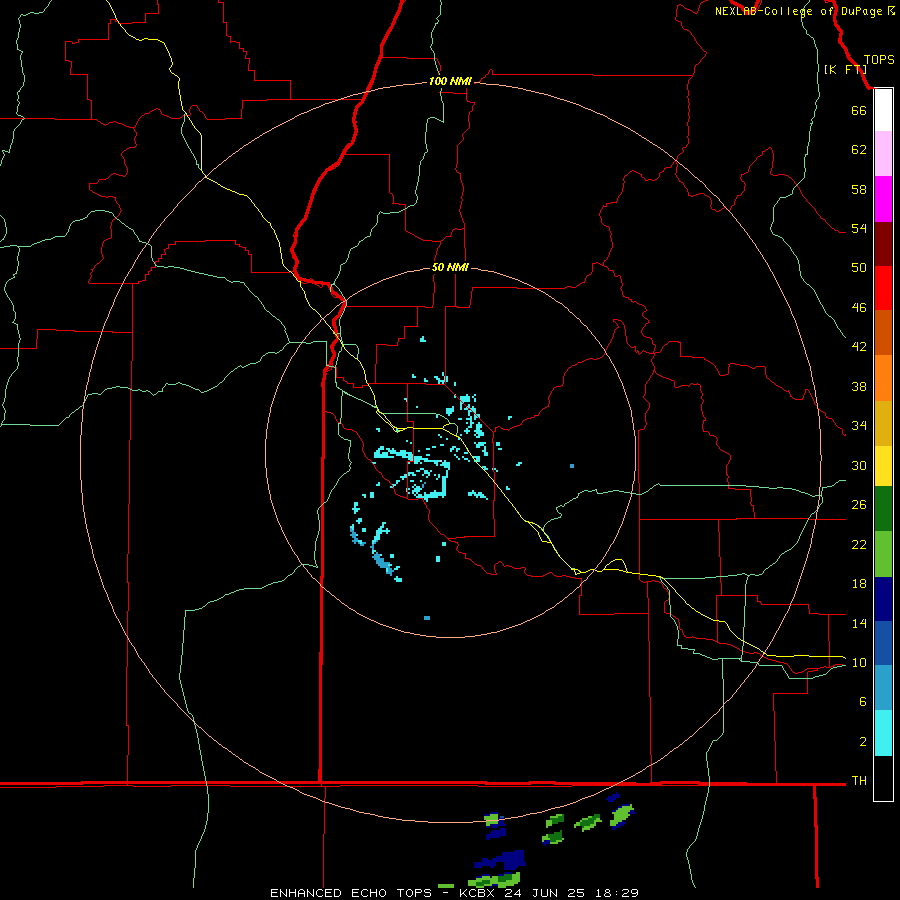Select the magenta legend swatch
This screenshot has width=900, height=900.
point(883,199)
